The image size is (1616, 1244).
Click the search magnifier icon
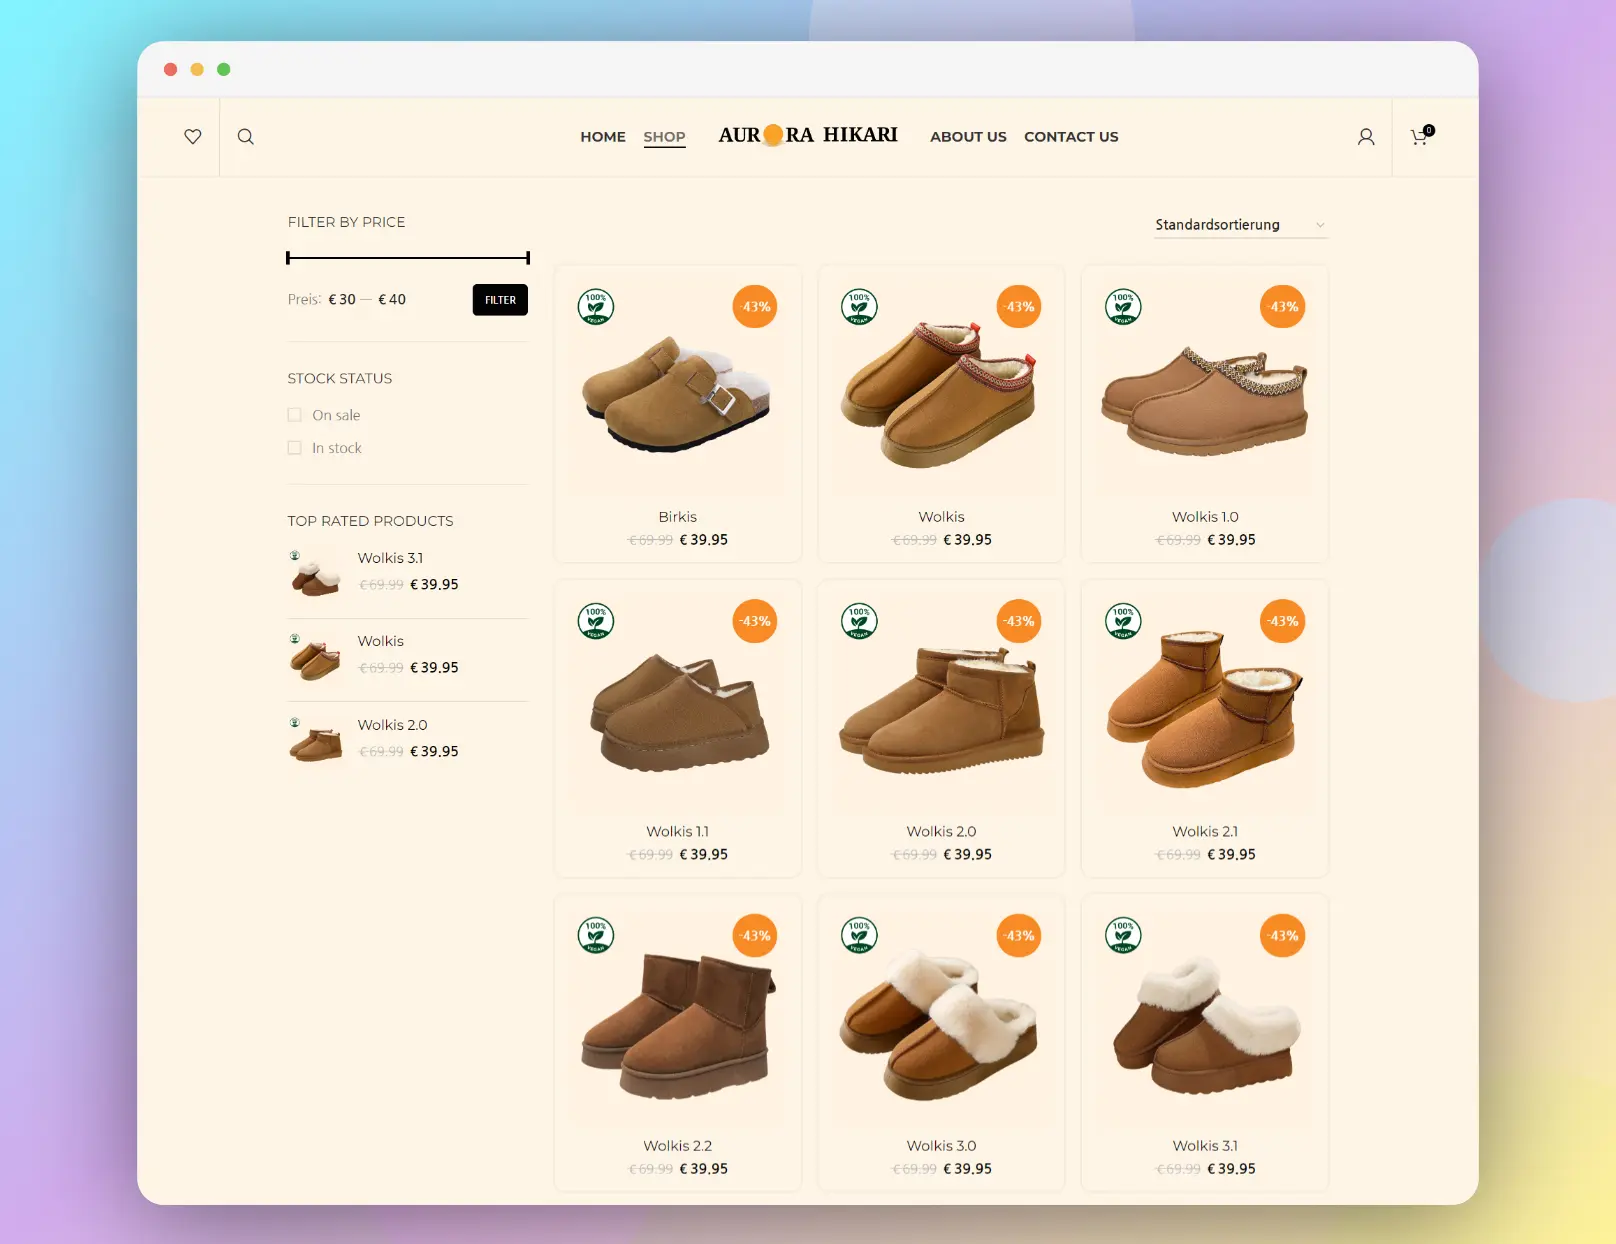(x=246, y=137)
